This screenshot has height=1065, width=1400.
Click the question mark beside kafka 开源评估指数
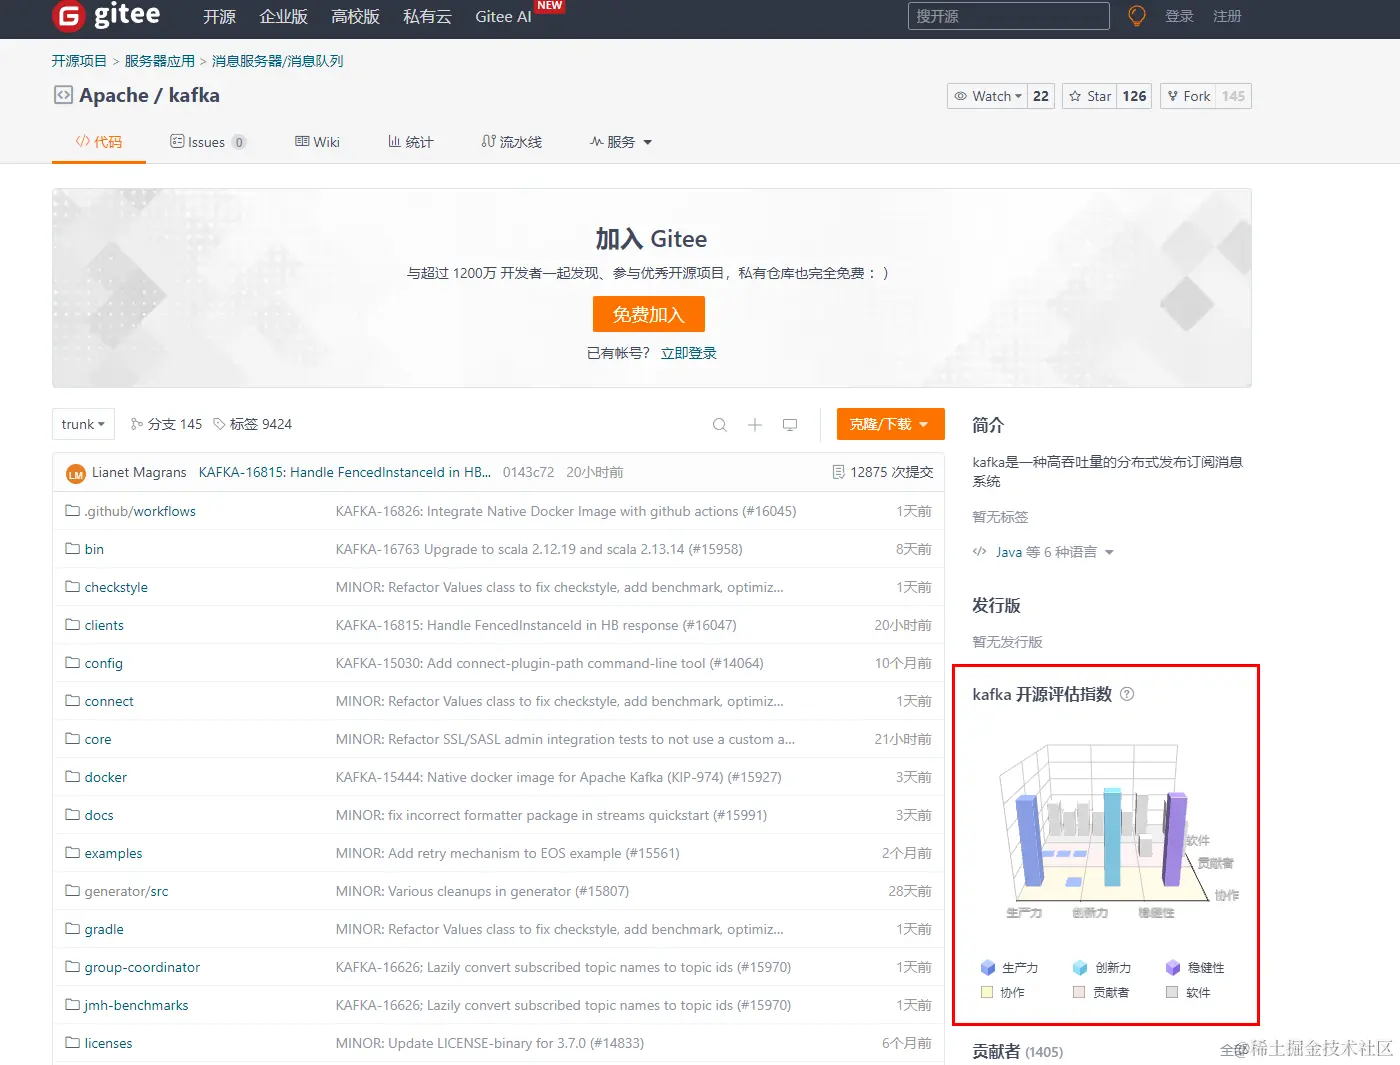pyautogui.click(x=1127, y=693)
